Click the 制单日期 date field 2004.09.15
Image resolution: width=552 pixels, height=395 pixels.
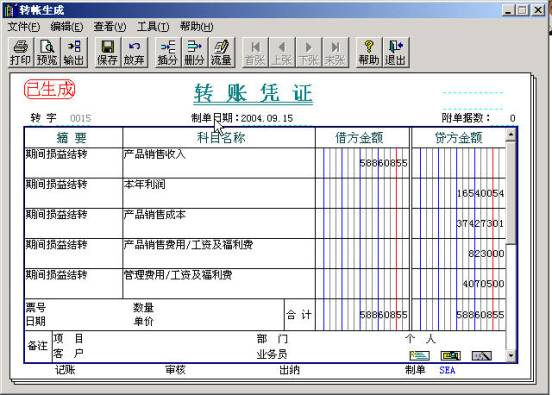pyautogui.click(x=267, y=118)
